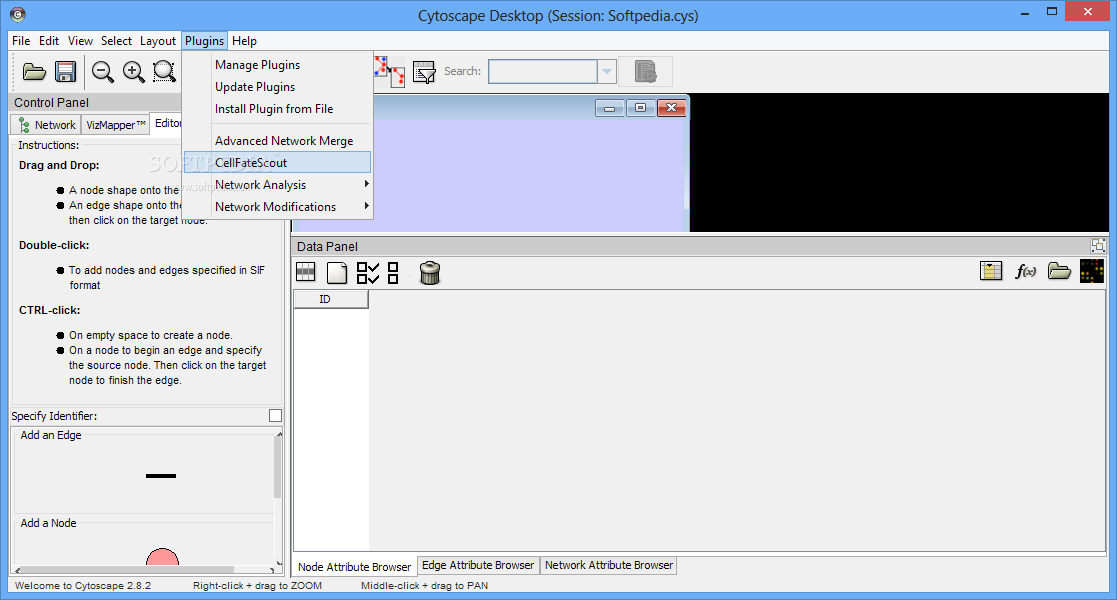Viewport: 1117px width, 600px height.
Task: Switch to the VizMapper tab
Action: click(x=115, y=125)
